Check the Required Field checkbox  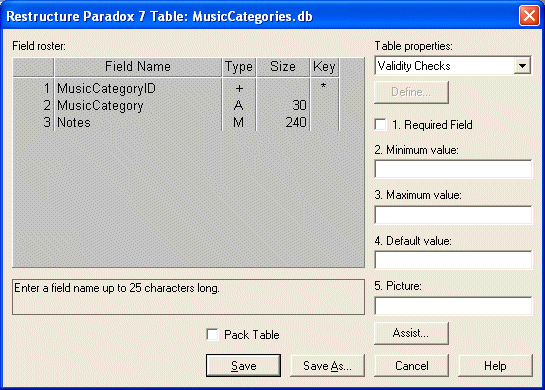(381, 124)
